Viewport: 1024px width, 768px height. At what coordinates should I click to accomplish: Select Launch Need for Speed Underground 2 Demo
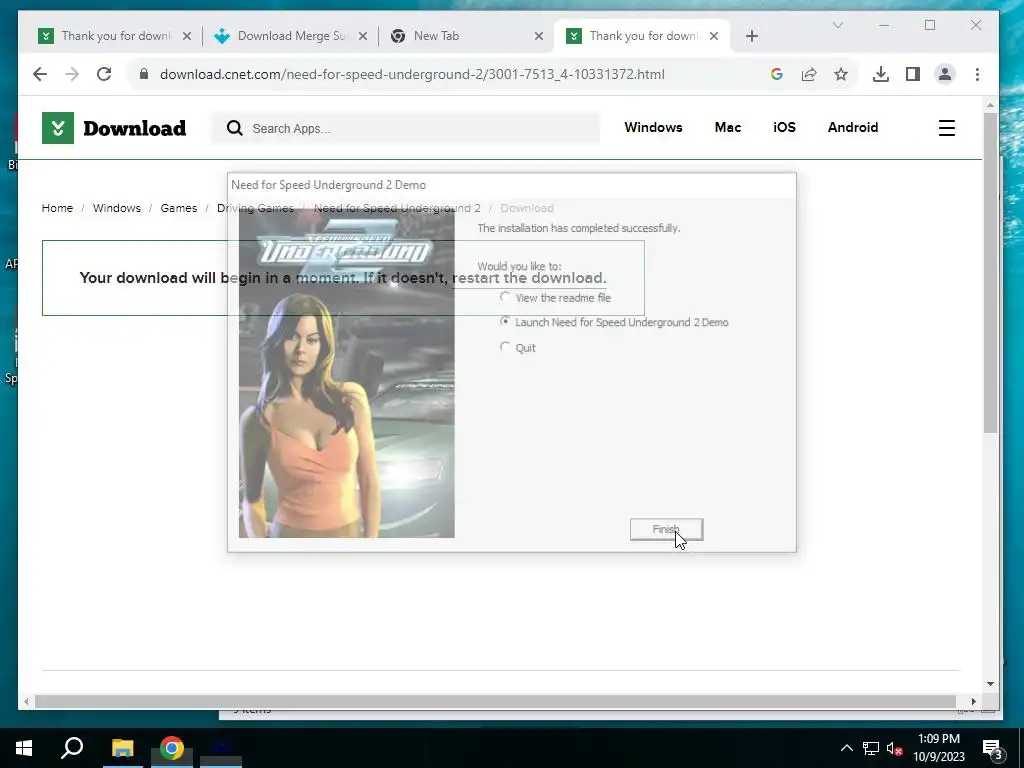pos(614,322)
